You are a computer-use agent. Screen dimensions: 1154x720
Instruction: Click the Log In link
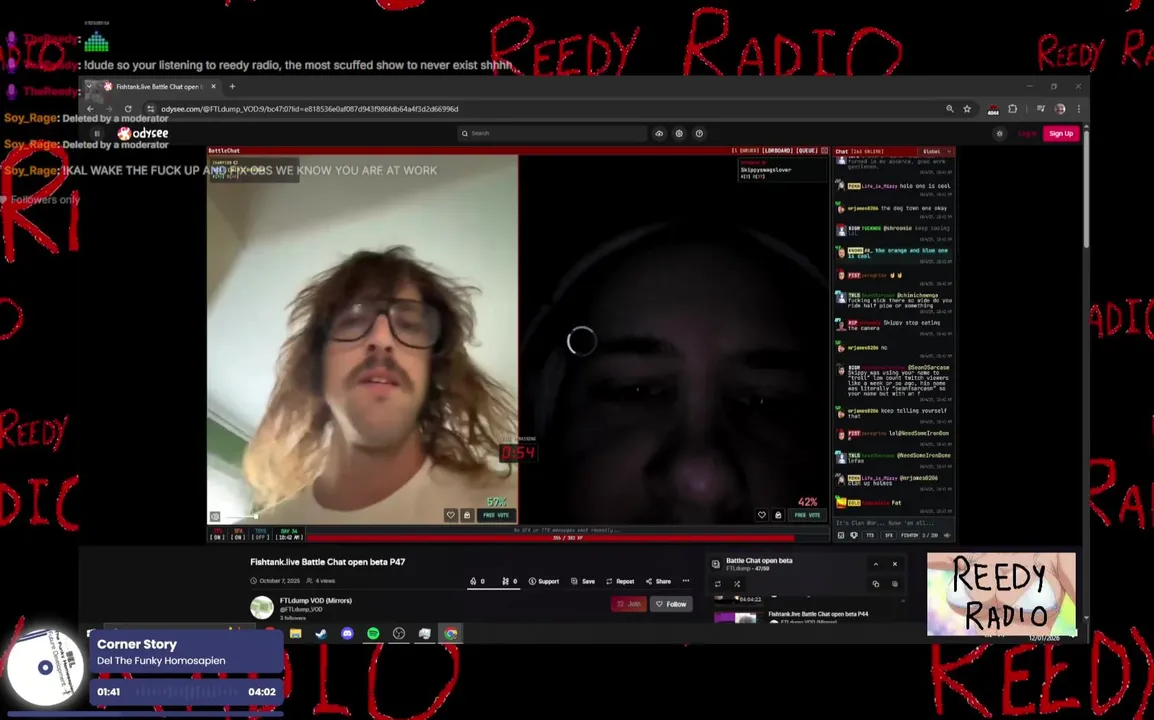click(1027, 133)
